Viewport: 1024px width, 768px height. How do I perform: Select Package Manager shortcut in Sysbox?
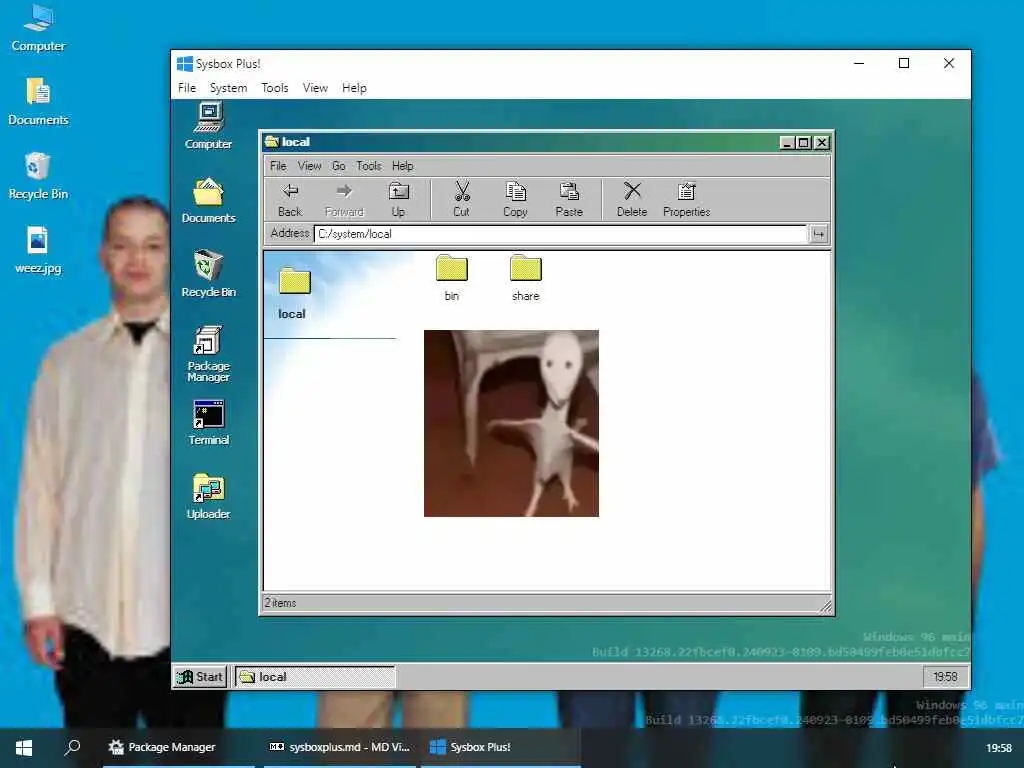pos(208,353)
